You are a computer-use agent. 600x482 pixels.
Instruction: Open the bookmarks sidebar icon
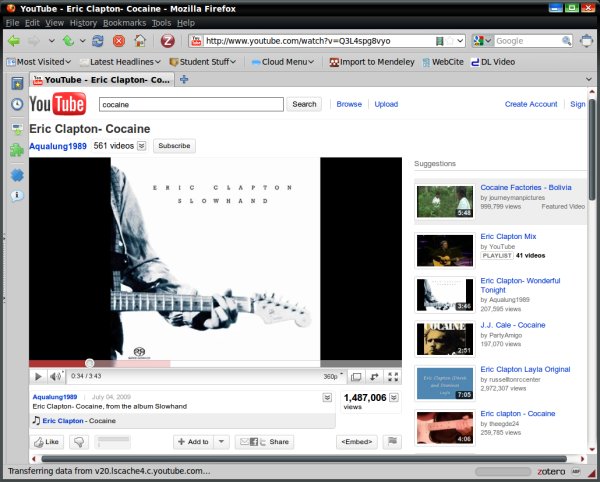click(x=17, y=83)
